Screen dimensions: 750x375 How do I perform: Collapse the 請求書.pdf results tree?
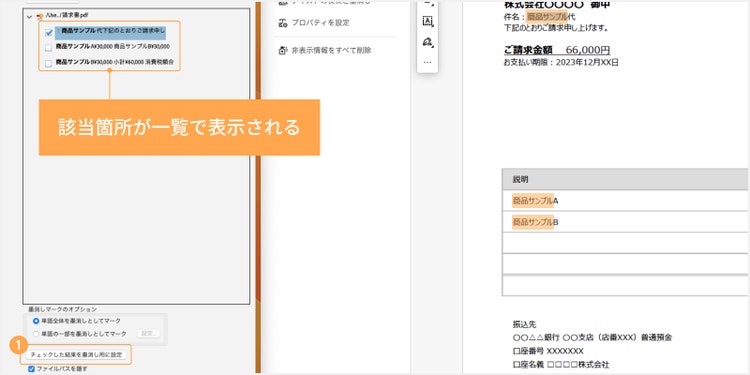29,16
